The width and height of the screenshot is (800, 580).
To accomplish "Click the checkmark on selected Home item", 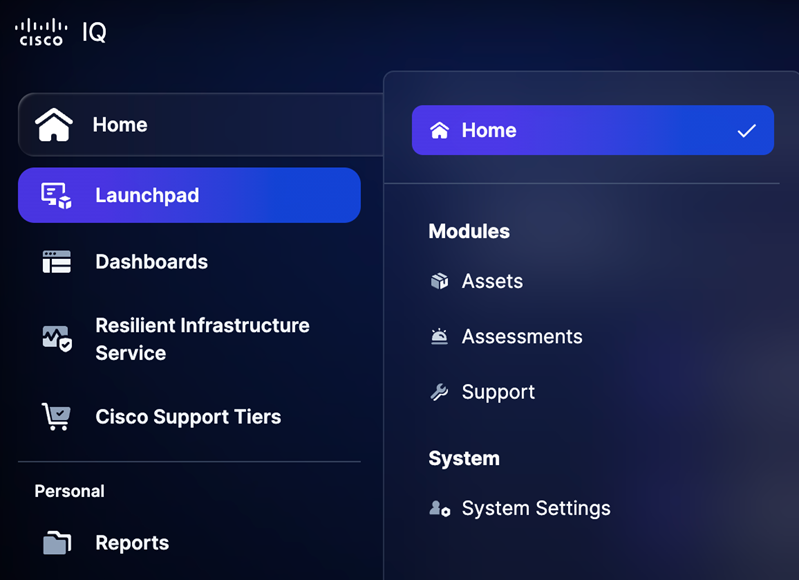I will pos(746,131).
